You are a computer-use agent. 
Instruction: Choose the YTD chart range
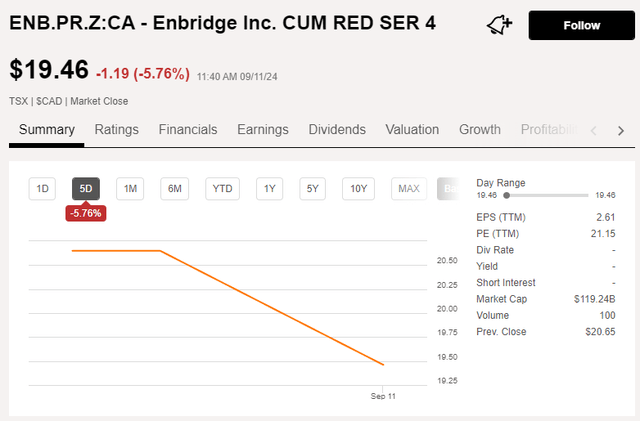coord(223,188)
